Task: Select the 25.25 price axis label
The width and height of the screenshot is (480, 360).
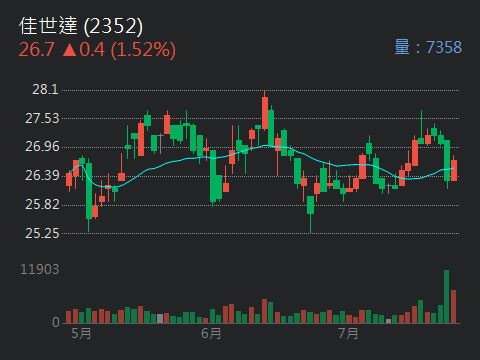Action: pos(42,233)
